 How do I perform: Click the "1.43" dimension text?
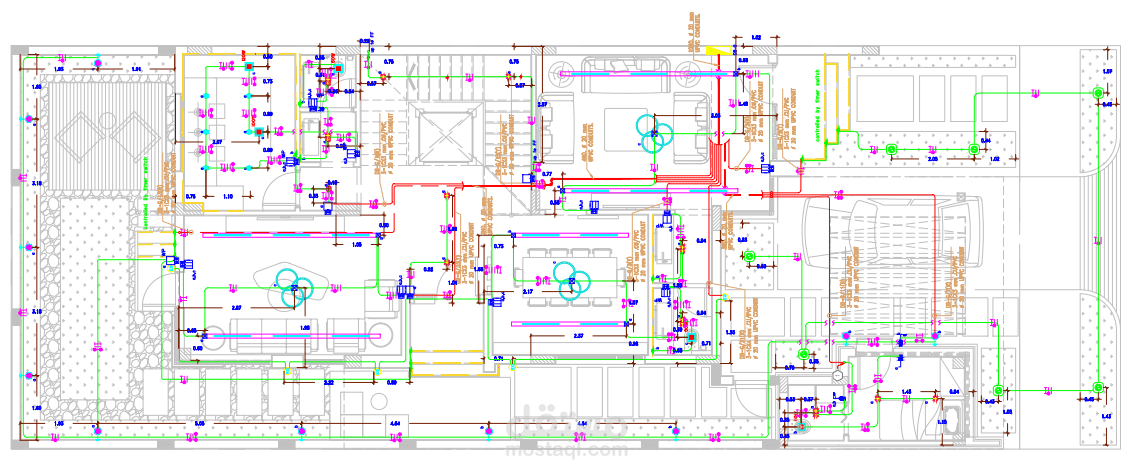[x=1107, y=418]
